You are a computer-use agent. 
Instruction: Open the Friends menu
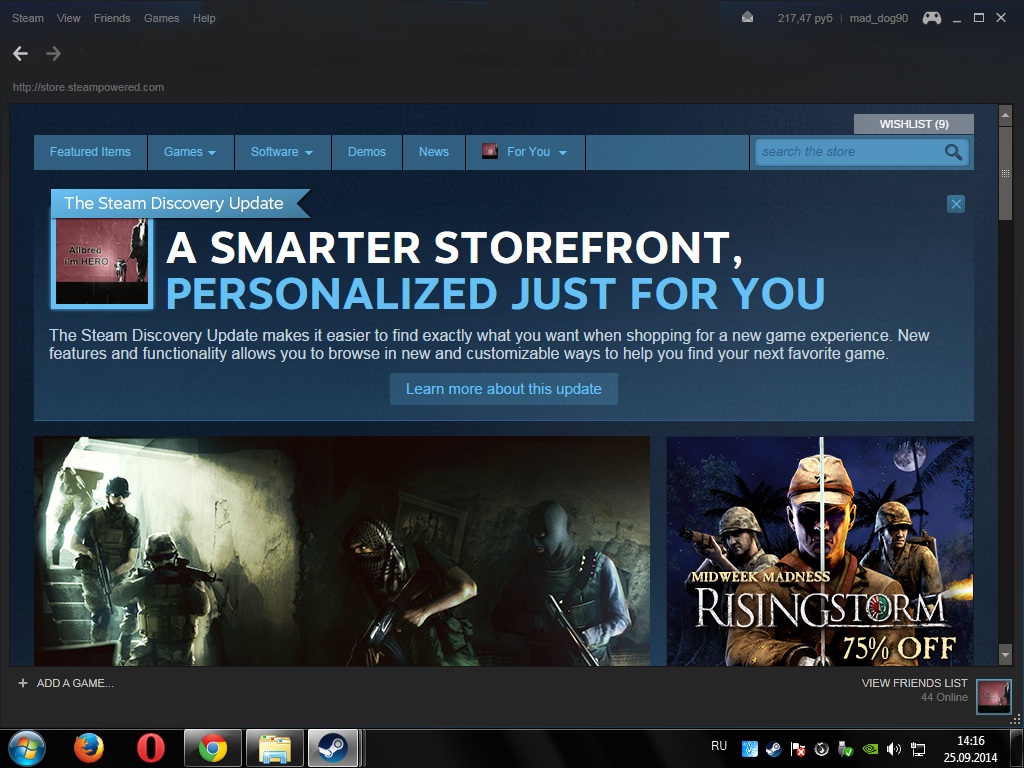point(112,18)
